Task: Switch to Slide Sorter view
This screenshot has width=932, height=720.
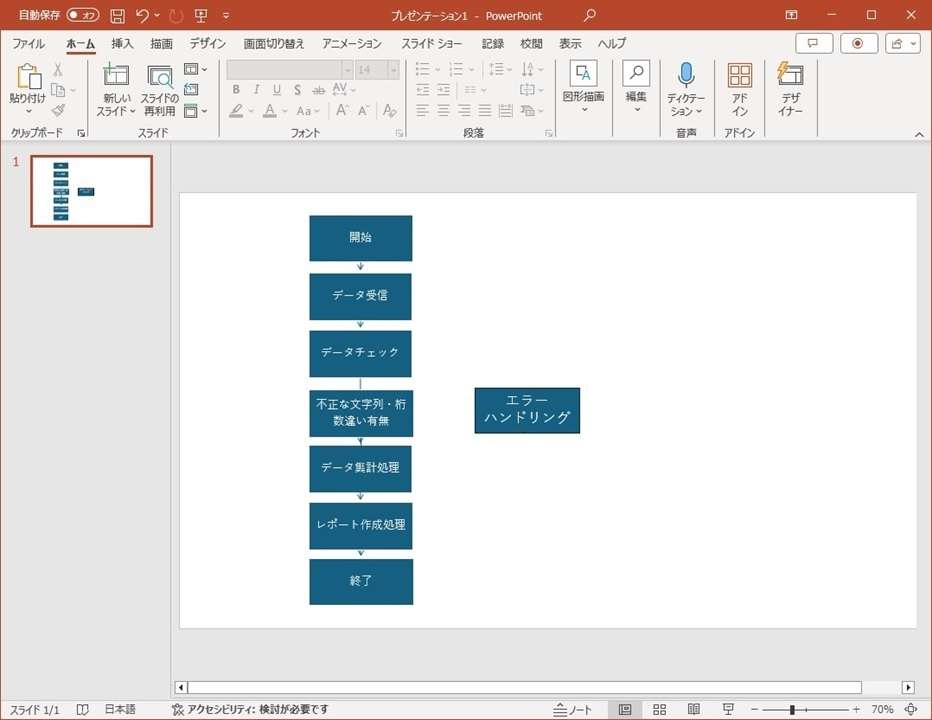Action: click(x=659, y=709)
